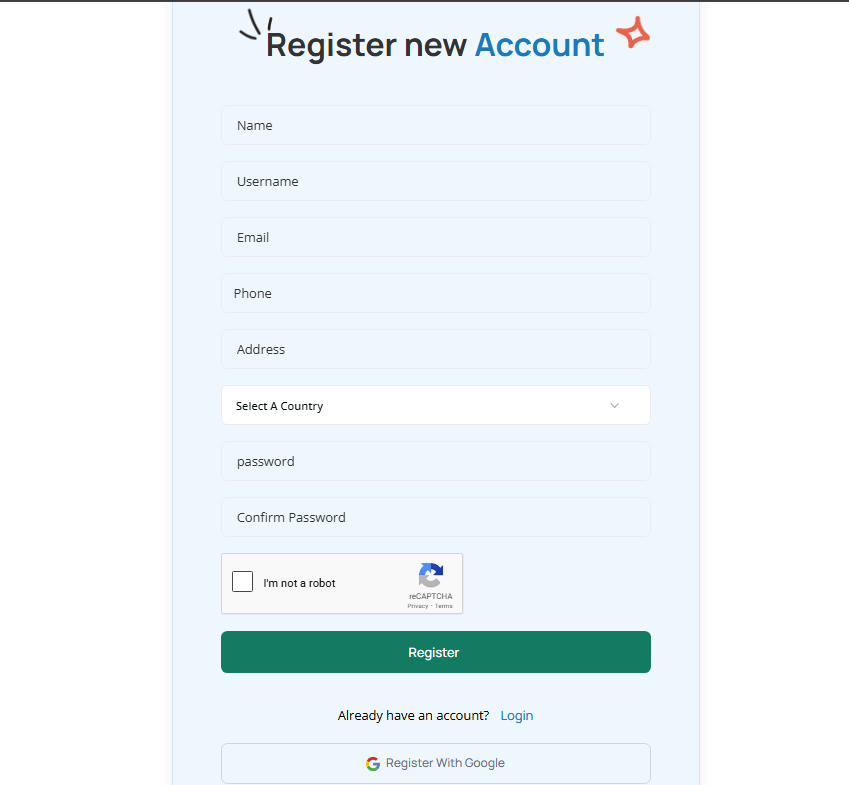Check the I'm not a robot box
This screenshot has height=785, width=849.
click(242, 581)
